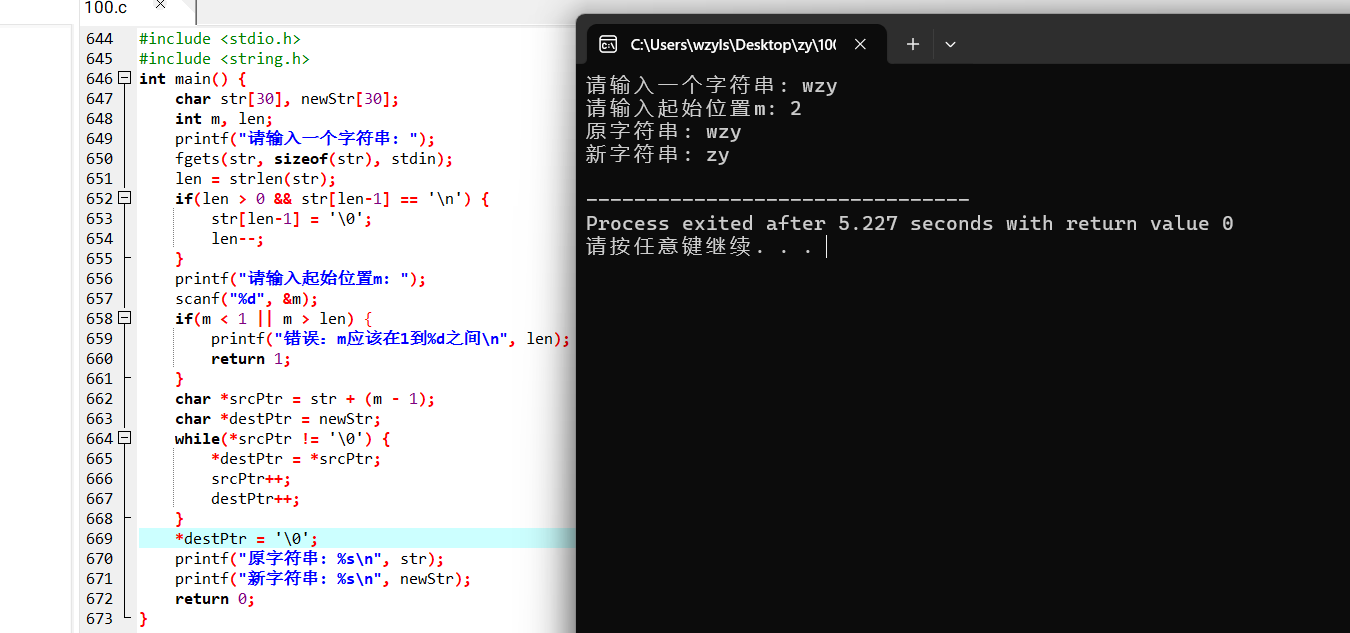The height and width of the screenshot is (633, 1350).
Task: Click the highlighted *destPtr = '\0'; line
Action: 247,538
